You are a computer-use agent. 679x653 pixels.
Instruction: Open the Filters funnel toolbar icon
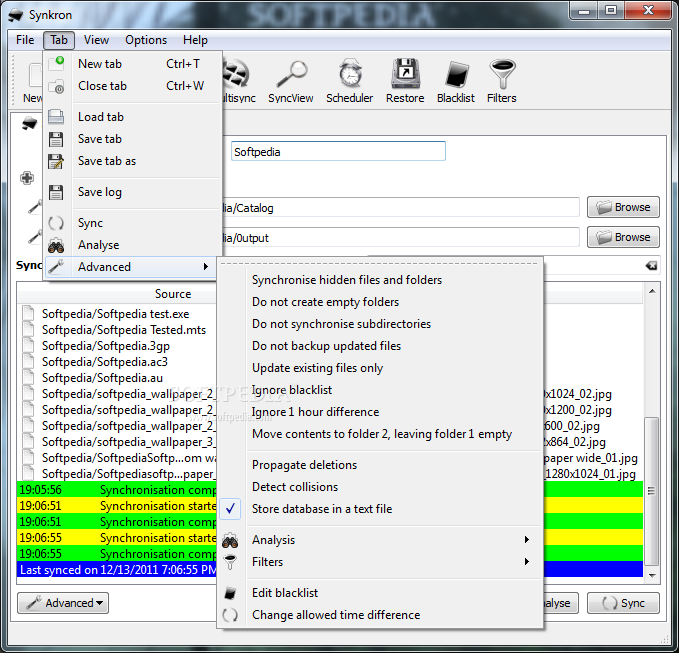(502, 74)
